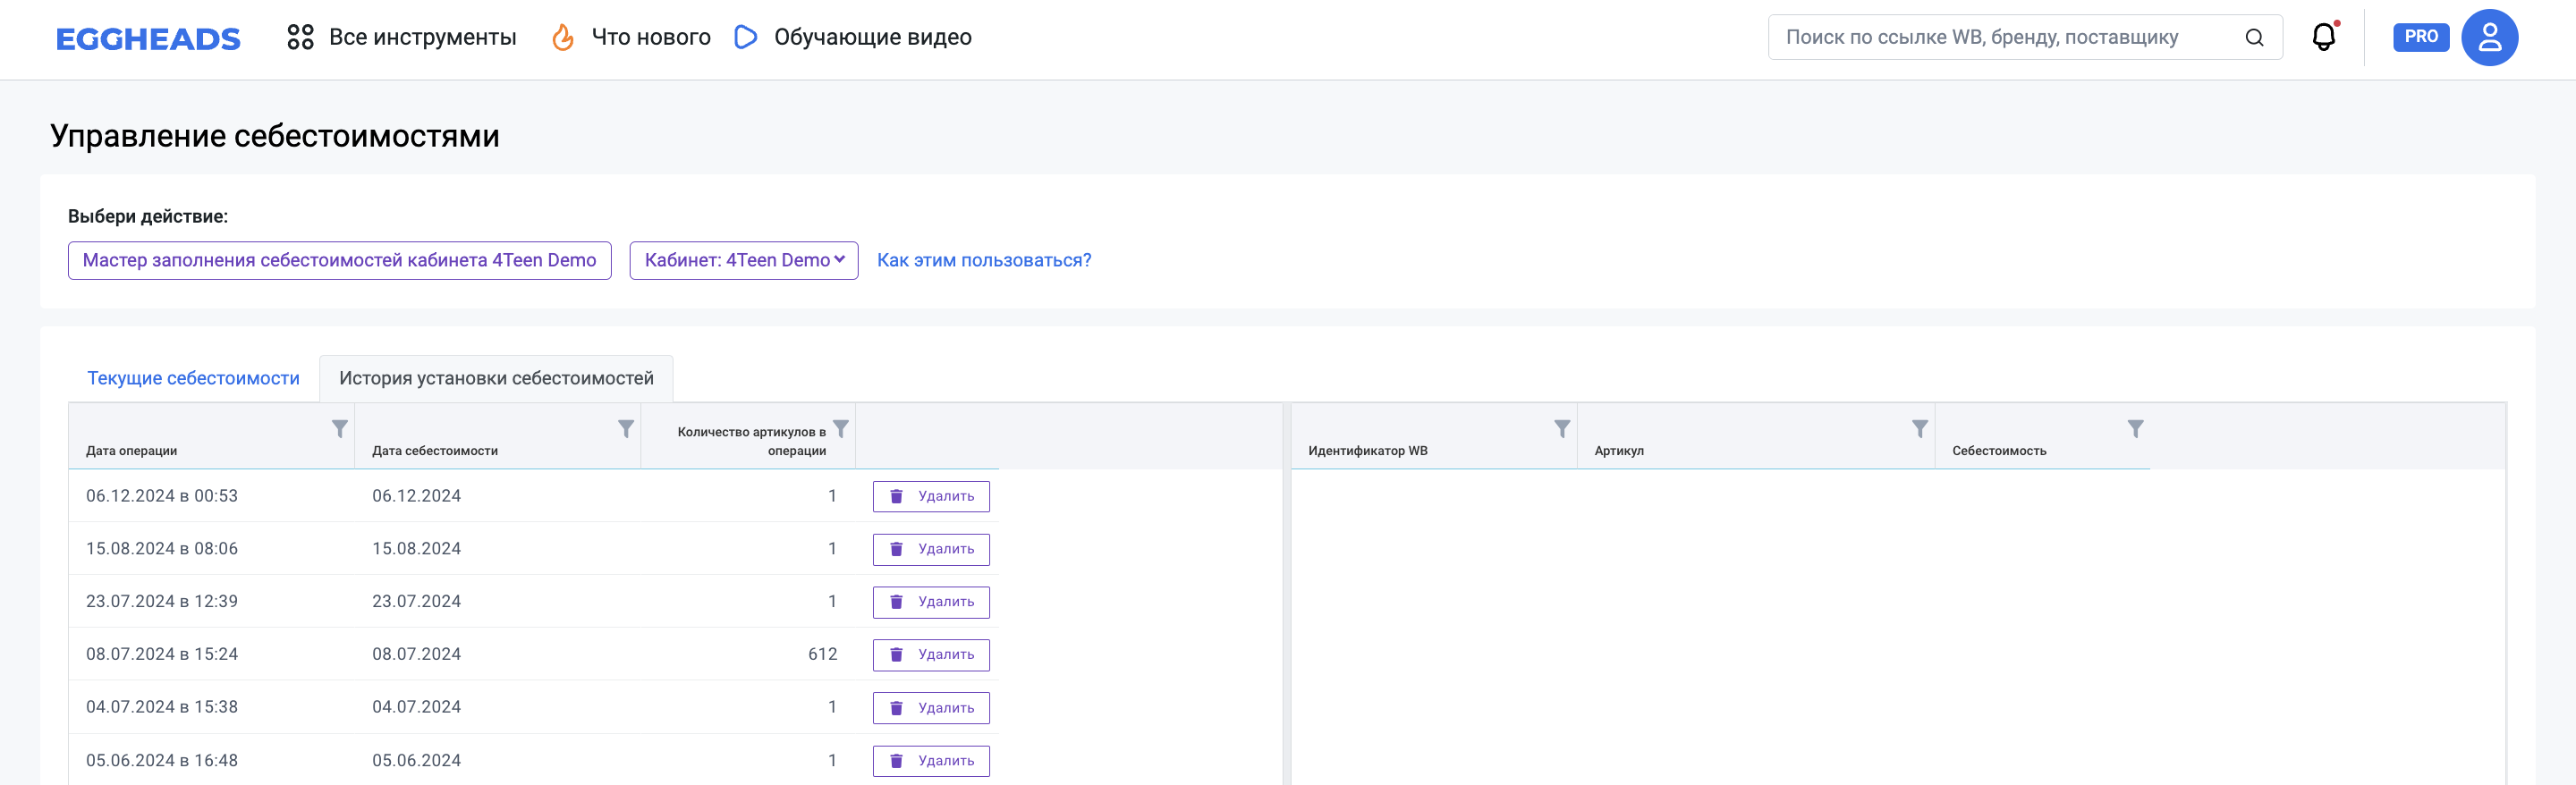Delete the 15.08.2024 в 08:06 operation

(931, 549)
